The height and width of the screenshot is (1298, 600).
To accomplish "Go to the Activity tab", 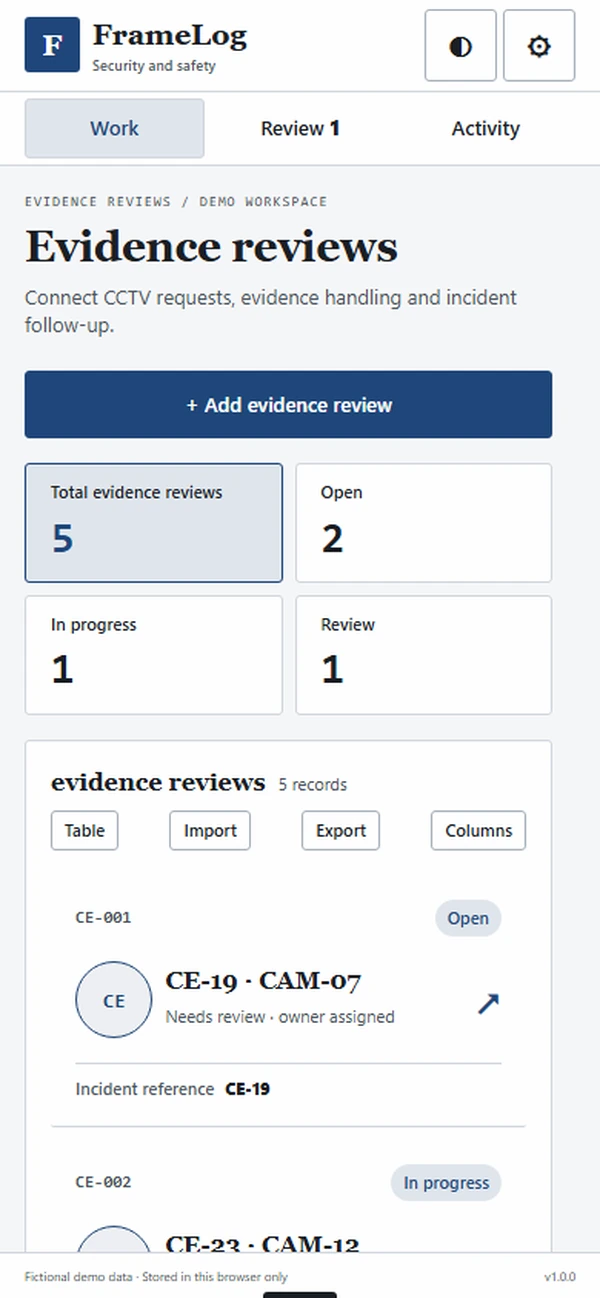I will coord(485,128).
